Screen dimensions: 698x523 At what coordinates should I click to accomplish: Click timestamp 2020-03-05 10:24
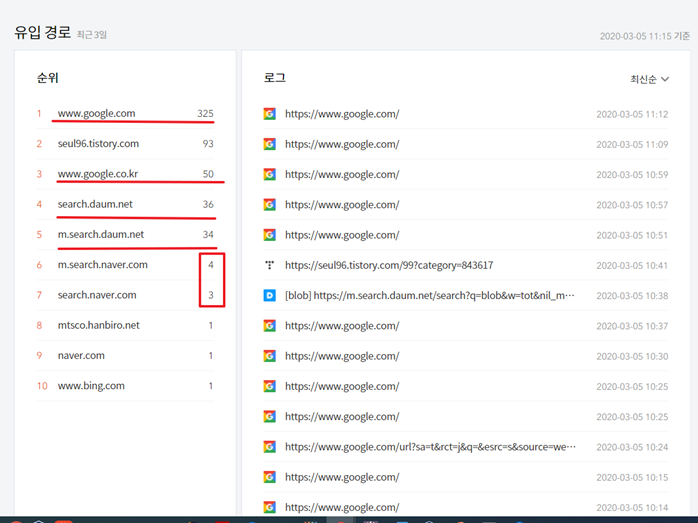(x=632, y=447)
